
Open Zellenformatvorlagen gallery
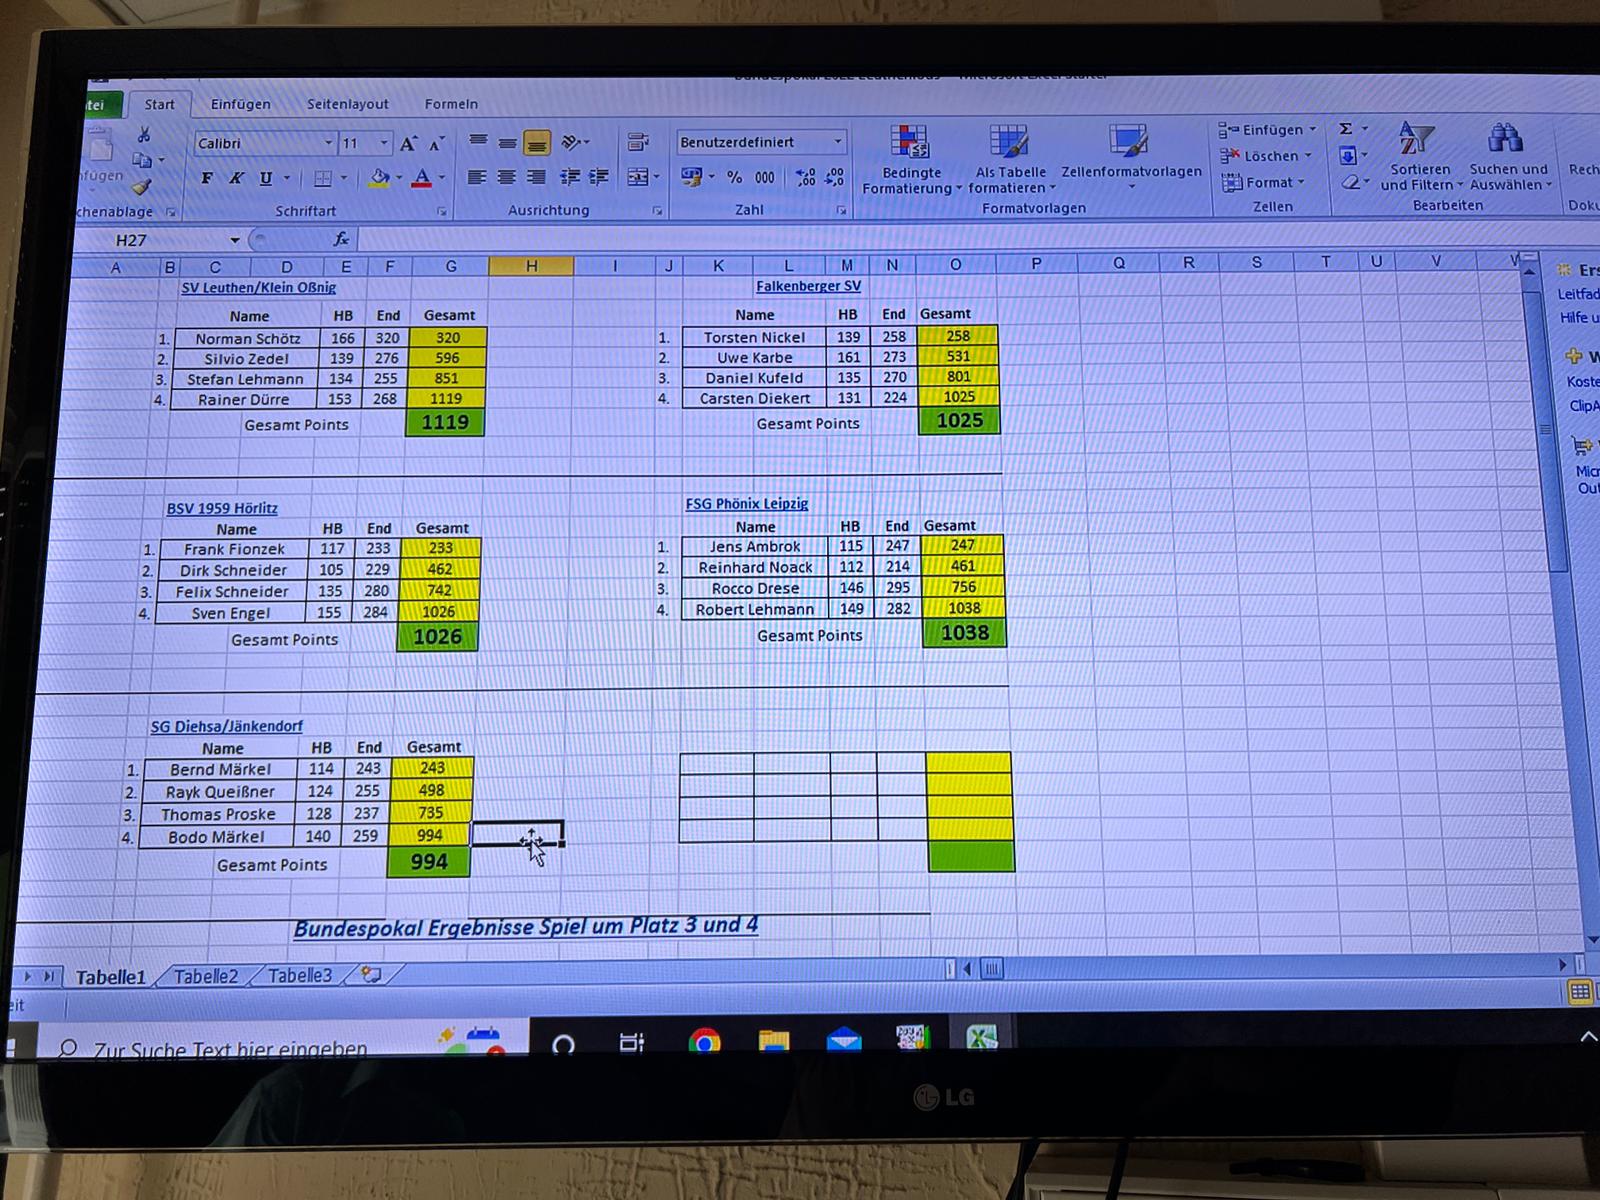pyautogui.click(x=1131, y=157)
